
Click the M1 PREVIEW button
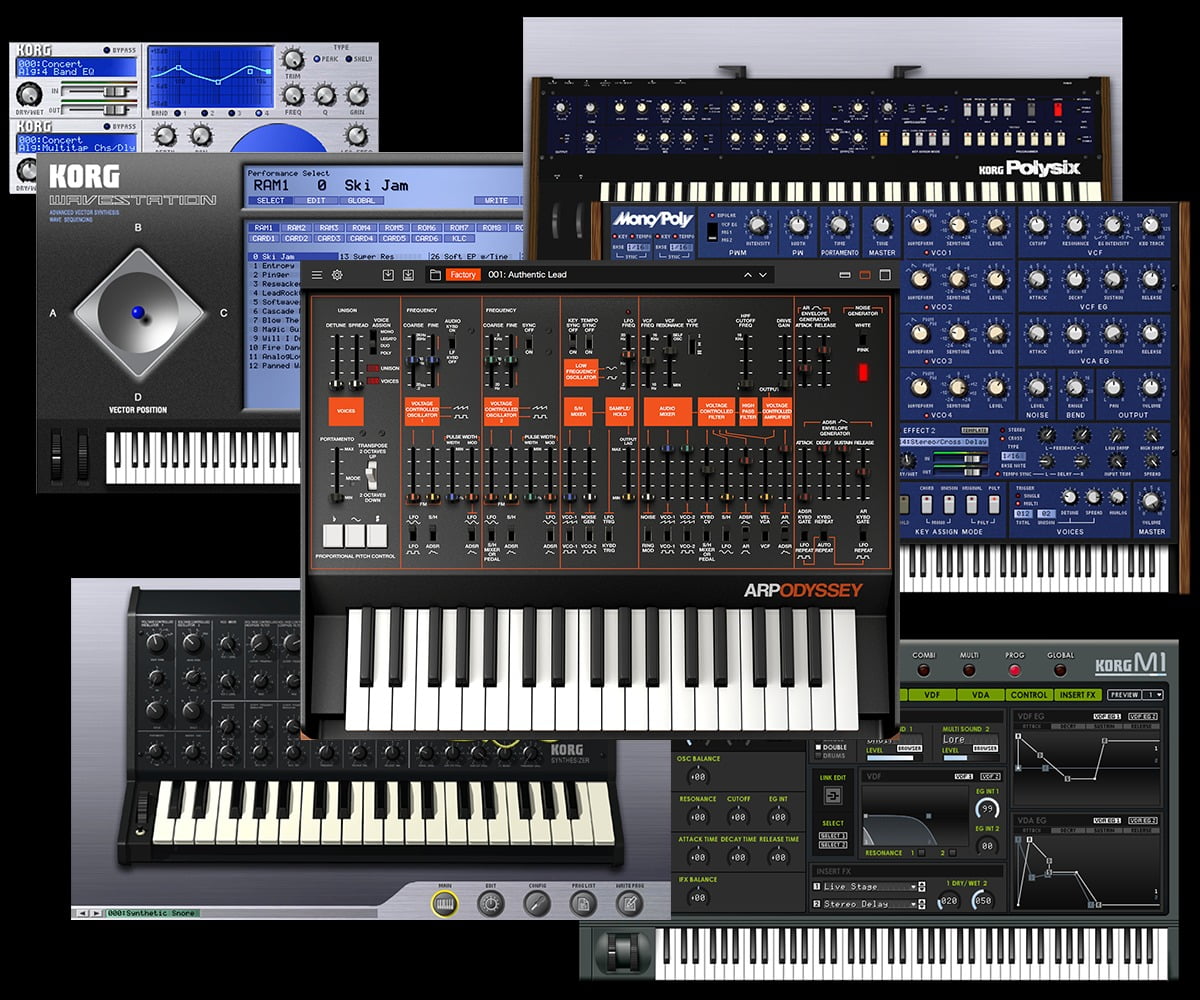[x=1124, y=694]
